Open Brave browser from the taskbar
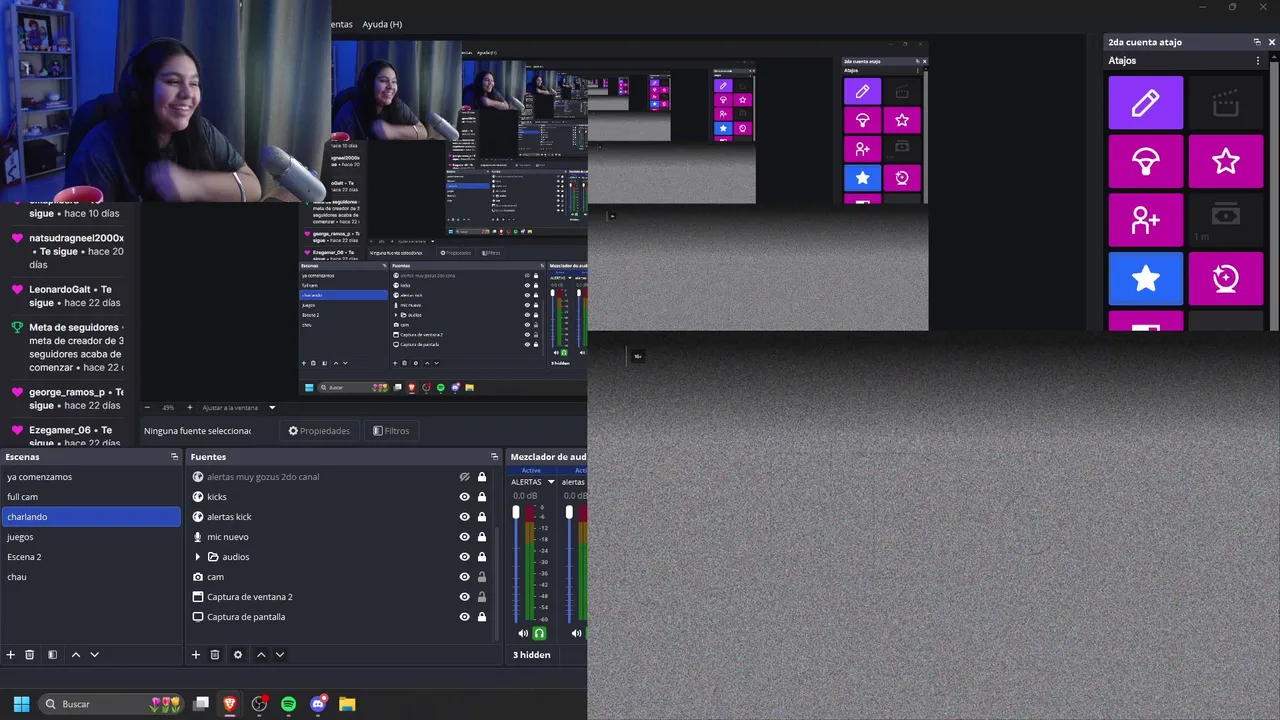This screenshot has height=720, width=1280. coord(230,704)
